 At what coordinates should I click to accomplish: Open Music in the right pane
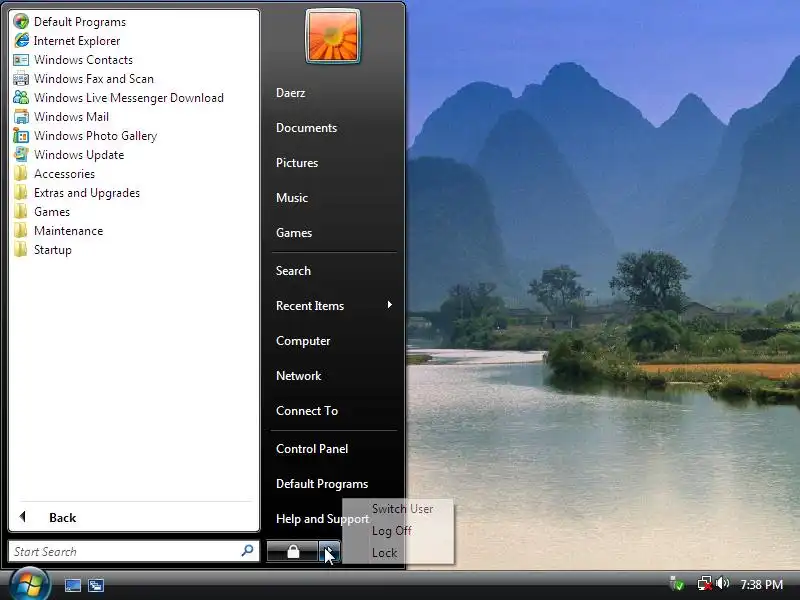coord(292,198)
